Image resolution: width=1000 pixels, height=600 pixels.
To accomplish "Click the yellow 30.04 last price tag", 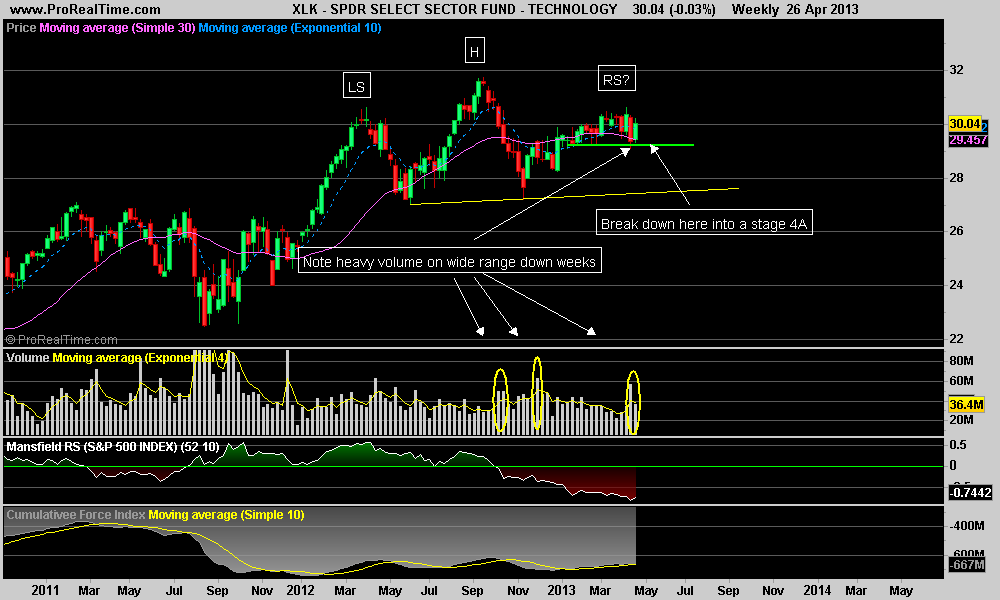I will click(964, 124).
